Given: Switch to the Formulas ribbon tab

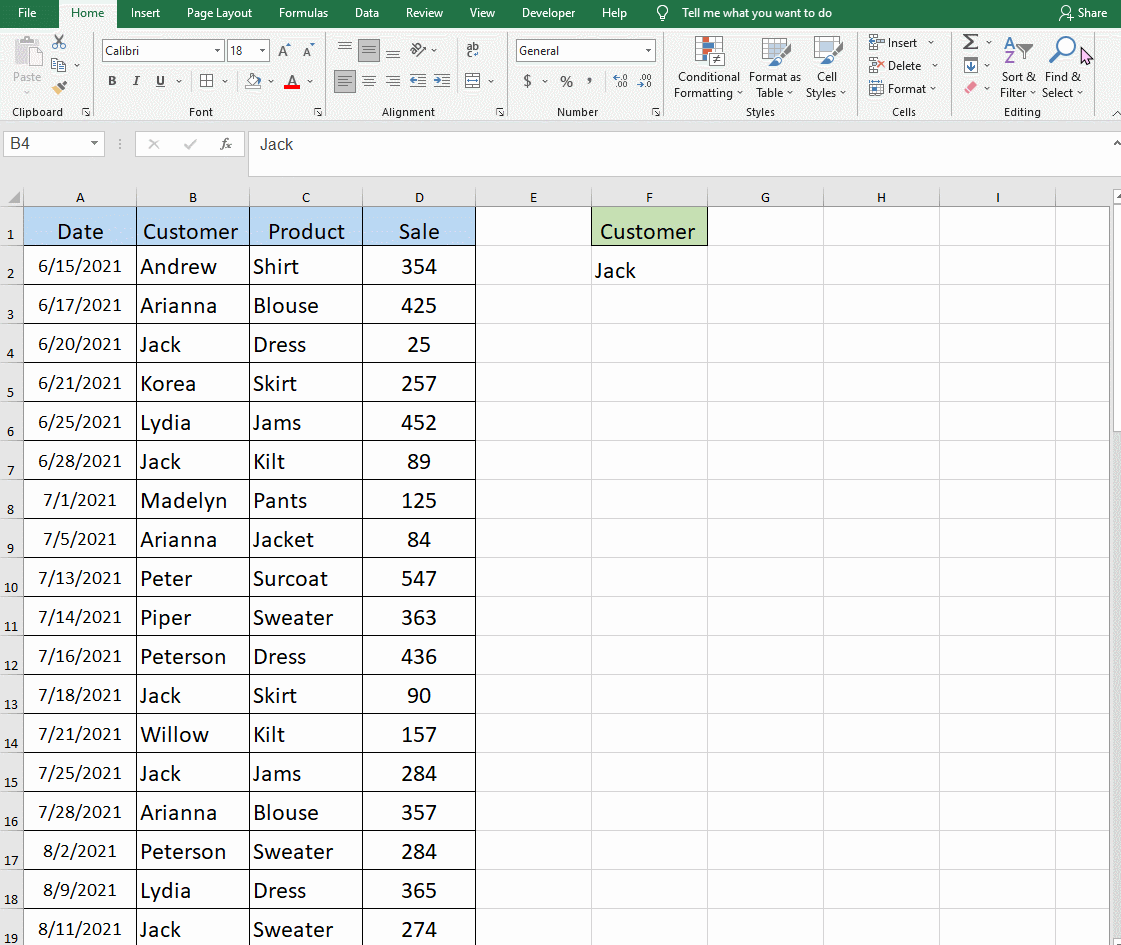Looking at the screenshot, I should tap(303, 13).
